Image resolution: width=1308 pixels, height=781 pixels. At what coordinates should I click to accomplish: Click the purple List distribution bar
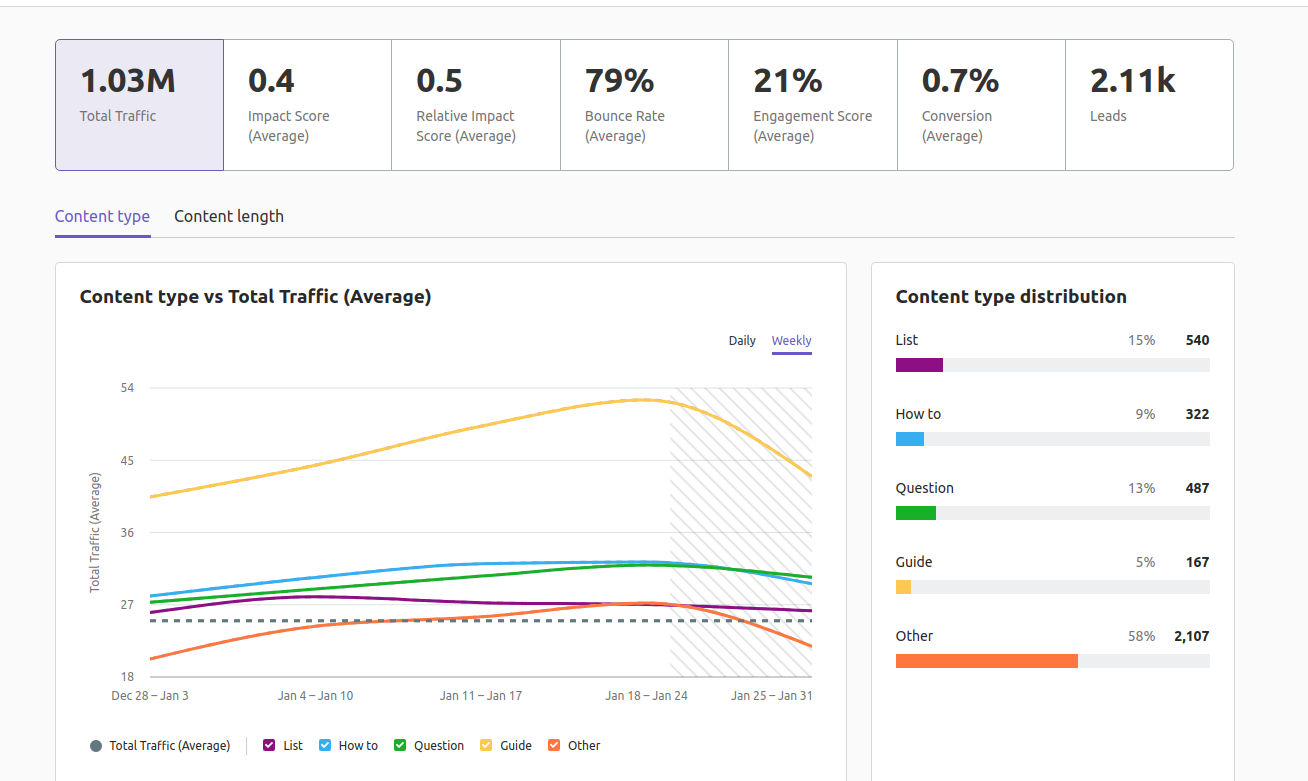click(919, 365)
